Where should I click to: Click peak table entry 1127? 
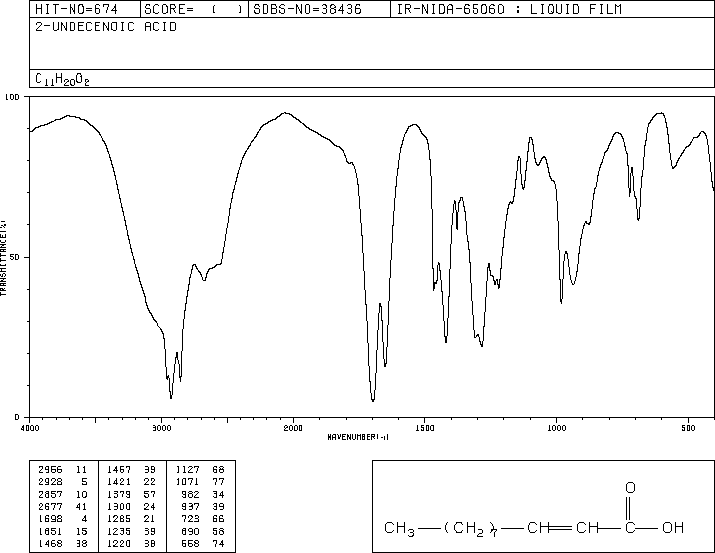coord(187,470)
